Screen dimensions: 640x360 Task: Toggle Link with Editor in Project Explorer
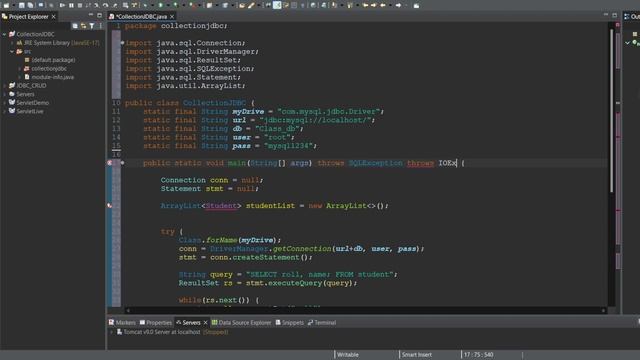83,26
